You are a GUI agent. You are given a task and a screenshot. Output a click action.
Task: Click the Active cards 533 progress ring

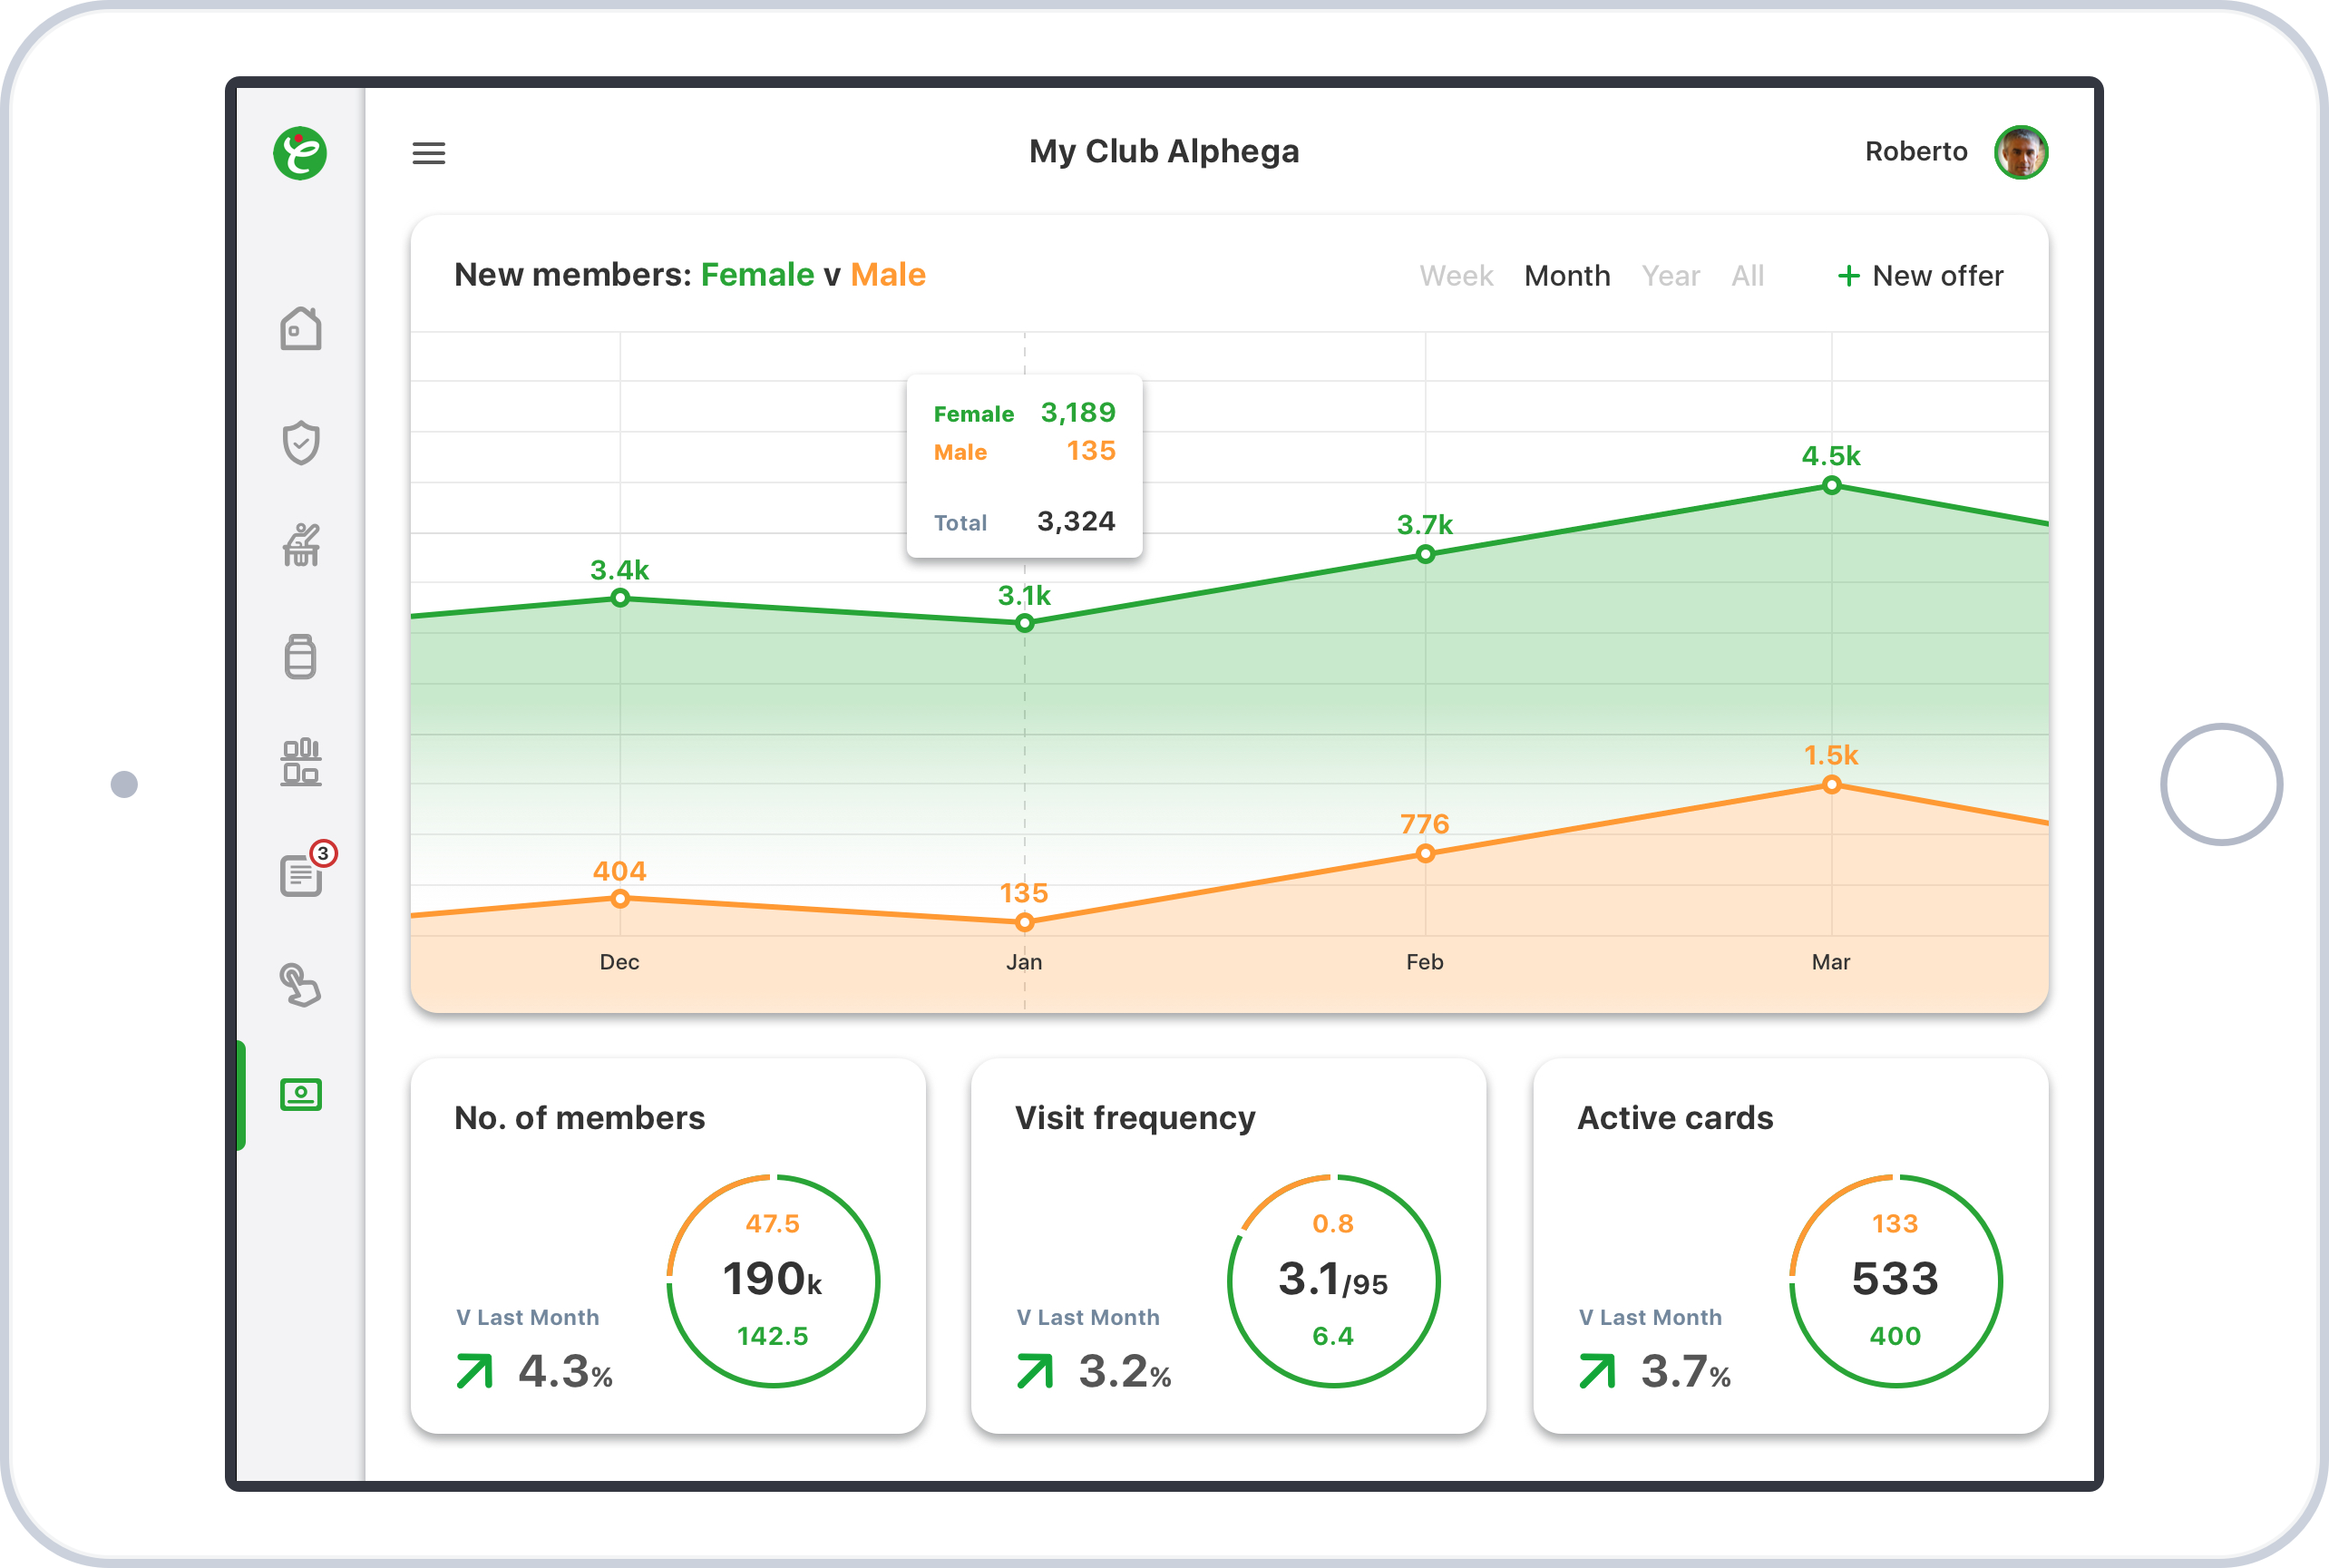point(1895,1280)
